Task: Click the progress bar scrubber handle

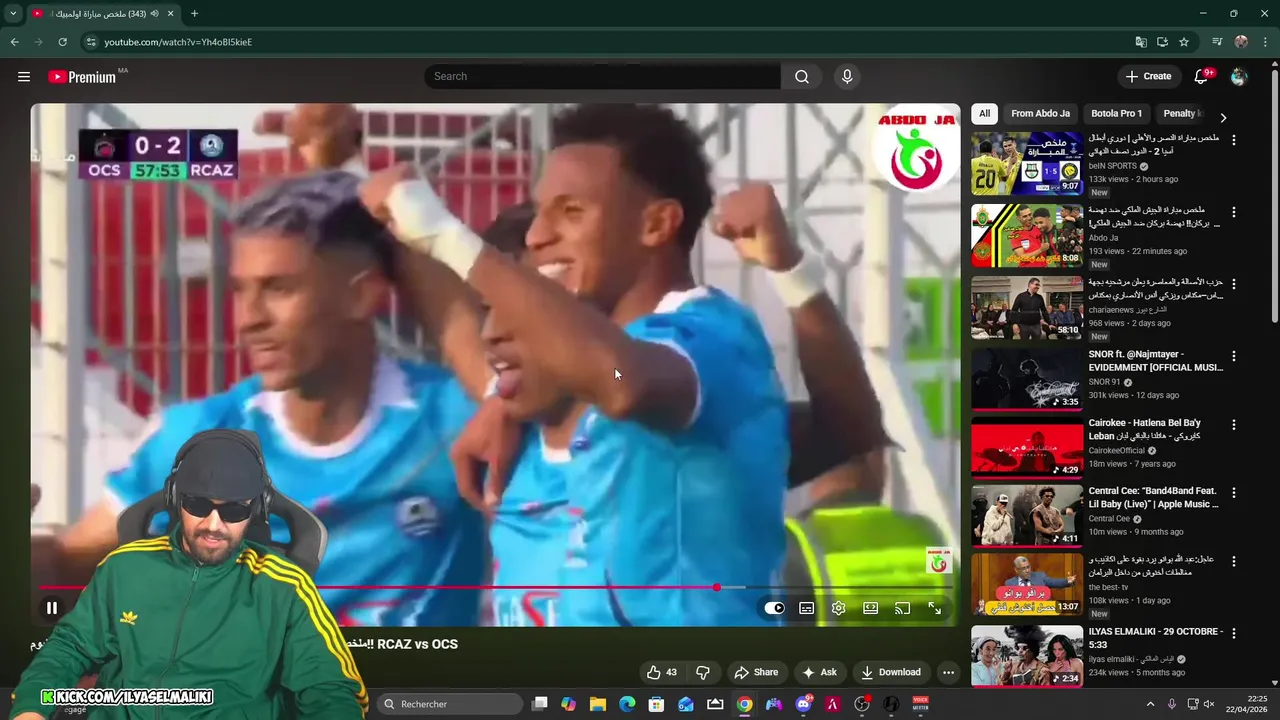Action: [716, 587]
